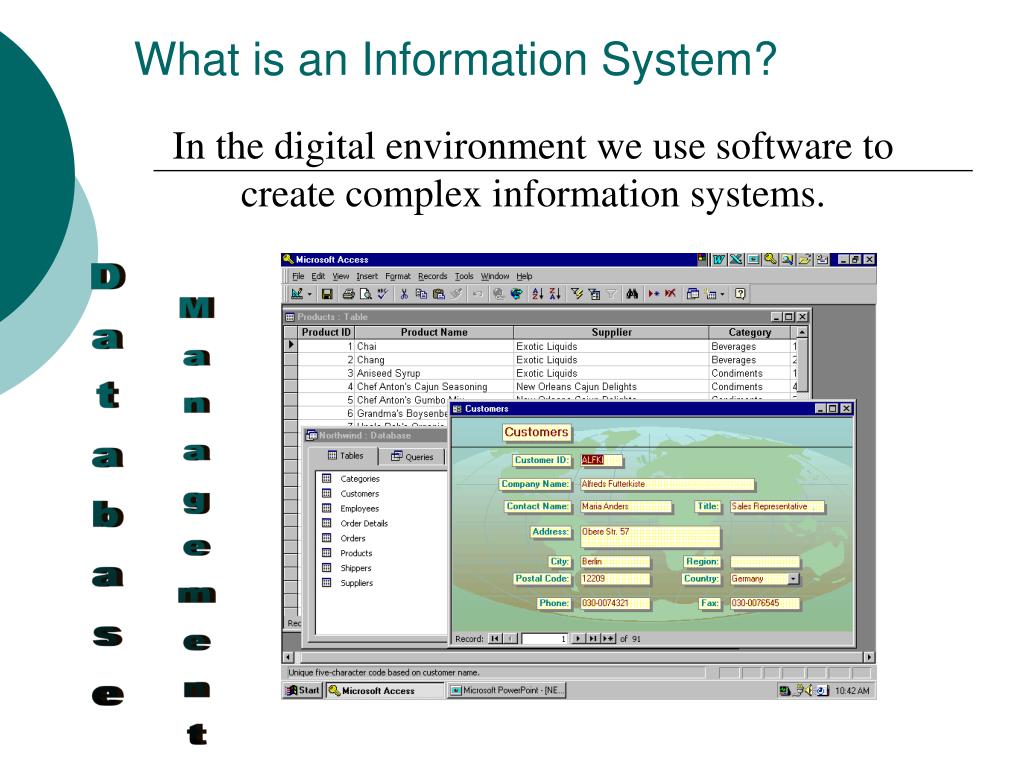Sort records ascending with A-Z icon
Viewport: 1024px width, 768px height.
click(537, 294)
